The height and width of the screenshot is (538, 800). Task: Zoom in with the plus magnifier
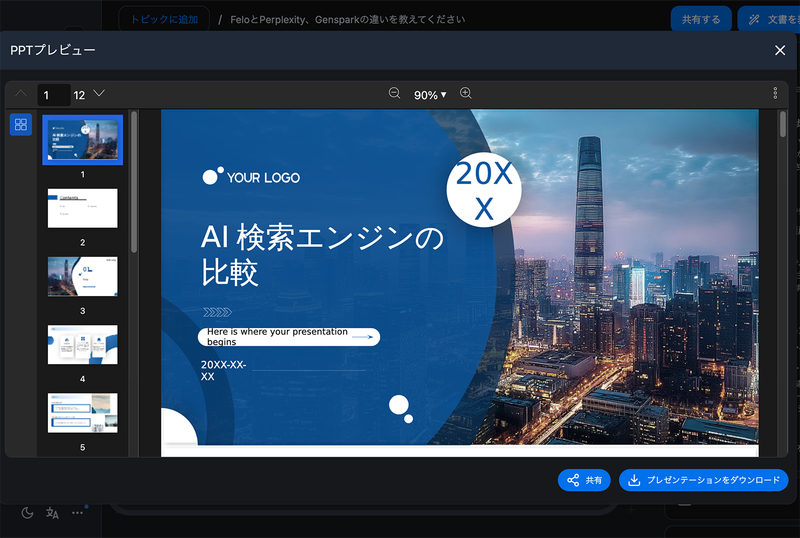tap(466, 93)
